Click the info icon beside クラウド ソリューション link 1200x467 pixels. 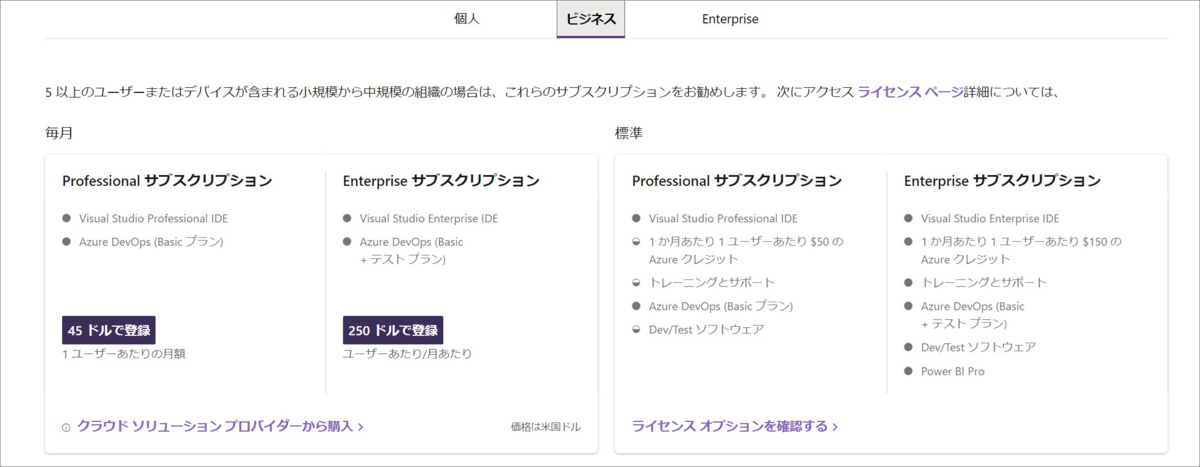67,427
